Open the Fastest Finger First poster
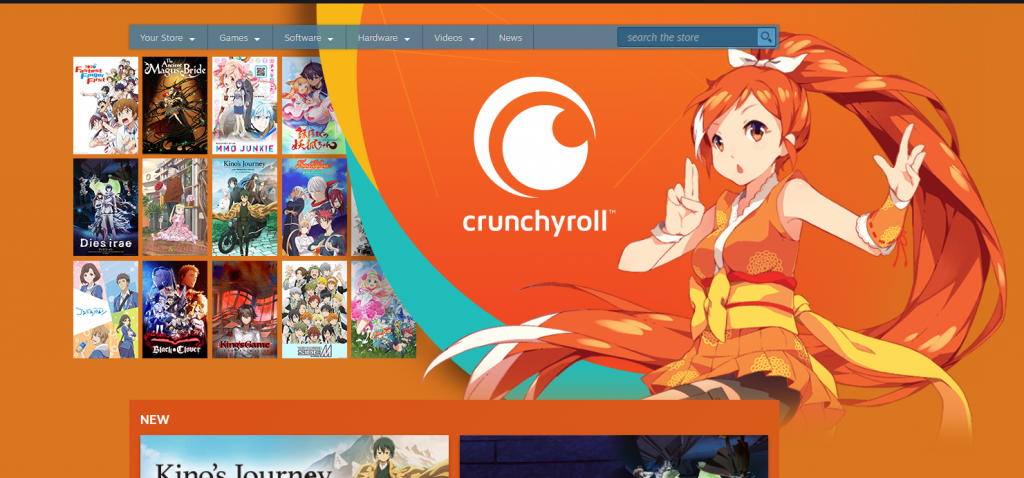 click(x=106, y=105)
